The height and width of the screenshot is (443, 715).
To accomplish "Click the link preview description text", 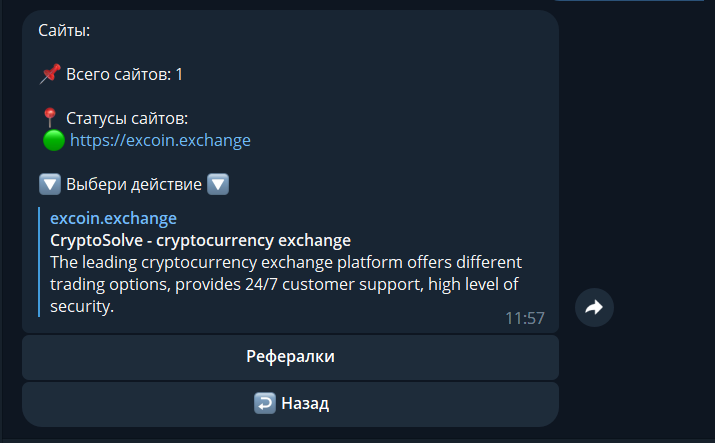I will tap(285, 285).
